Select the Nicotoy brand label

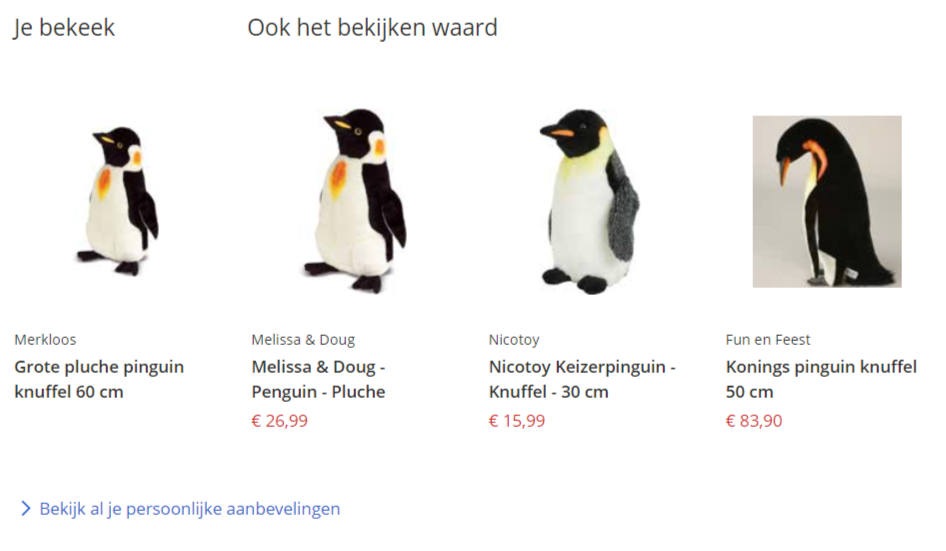pos(514,340)
